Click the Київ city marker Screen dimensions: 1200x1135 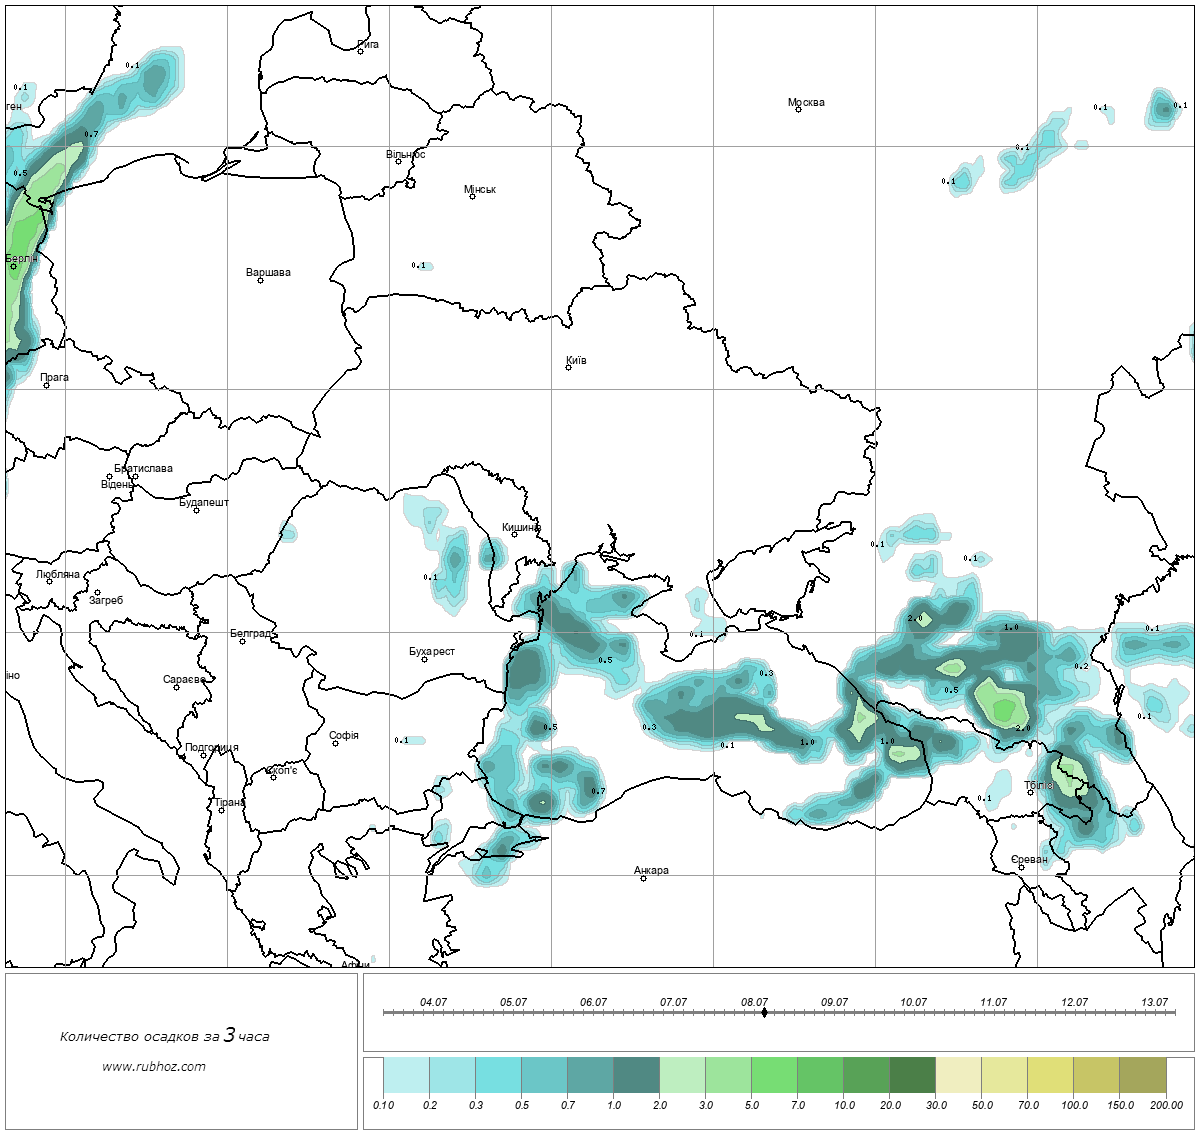tap(568, 367)
